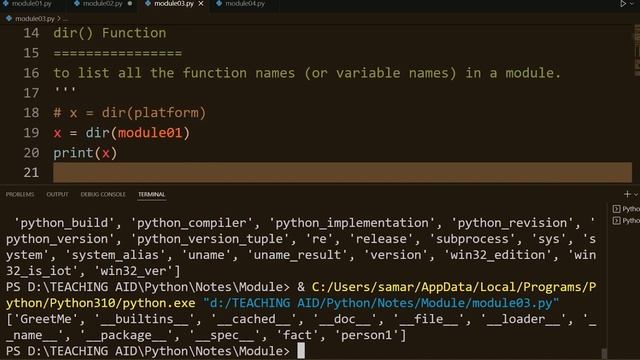Click the unsaved dot on module02.py tab
This screenshot has height=360, width=640.
pyautogui.click(x=130, y=4)
